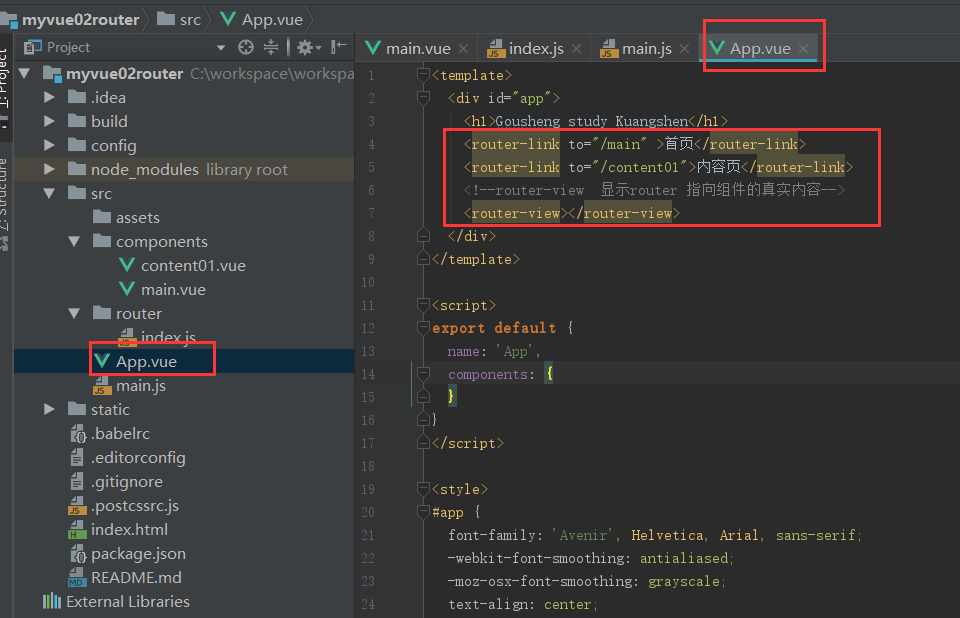Select the .gitignore file
960x618 pixels.
126,481
